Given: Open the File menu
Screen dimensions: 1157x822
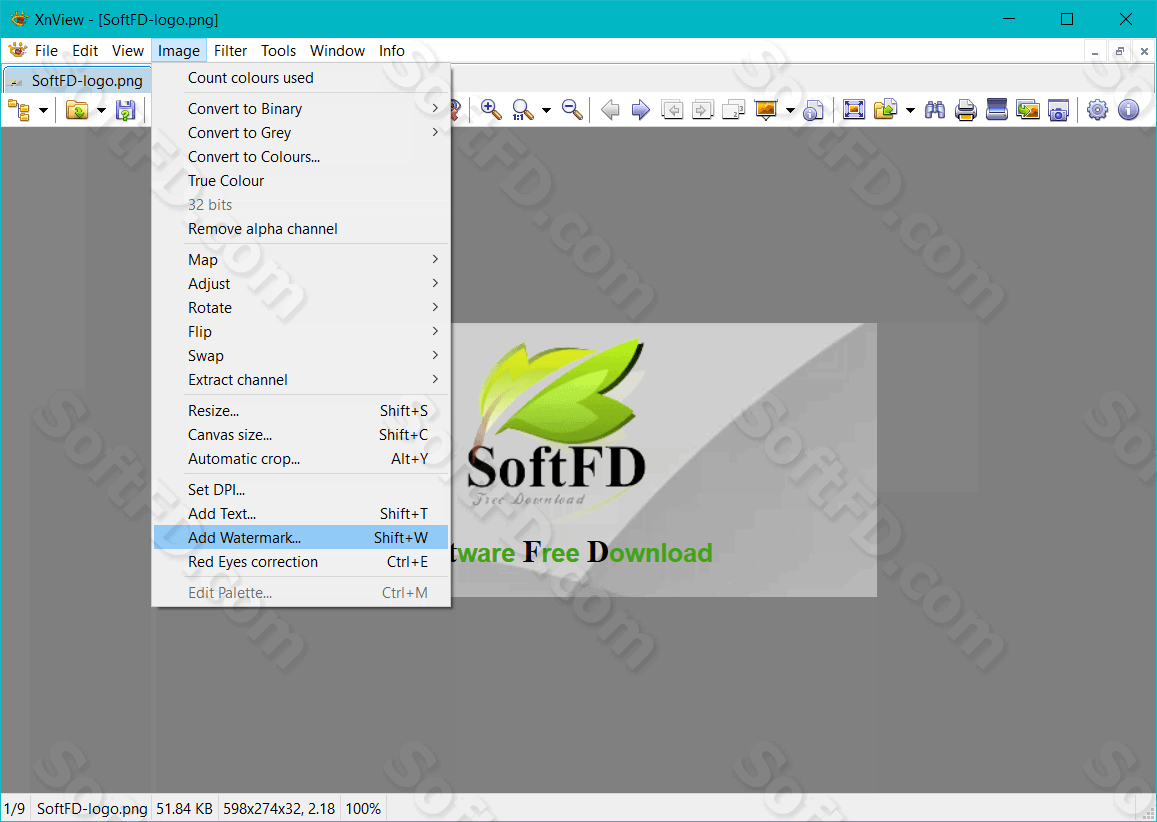Looking at the screenshot, I should 46,50.
